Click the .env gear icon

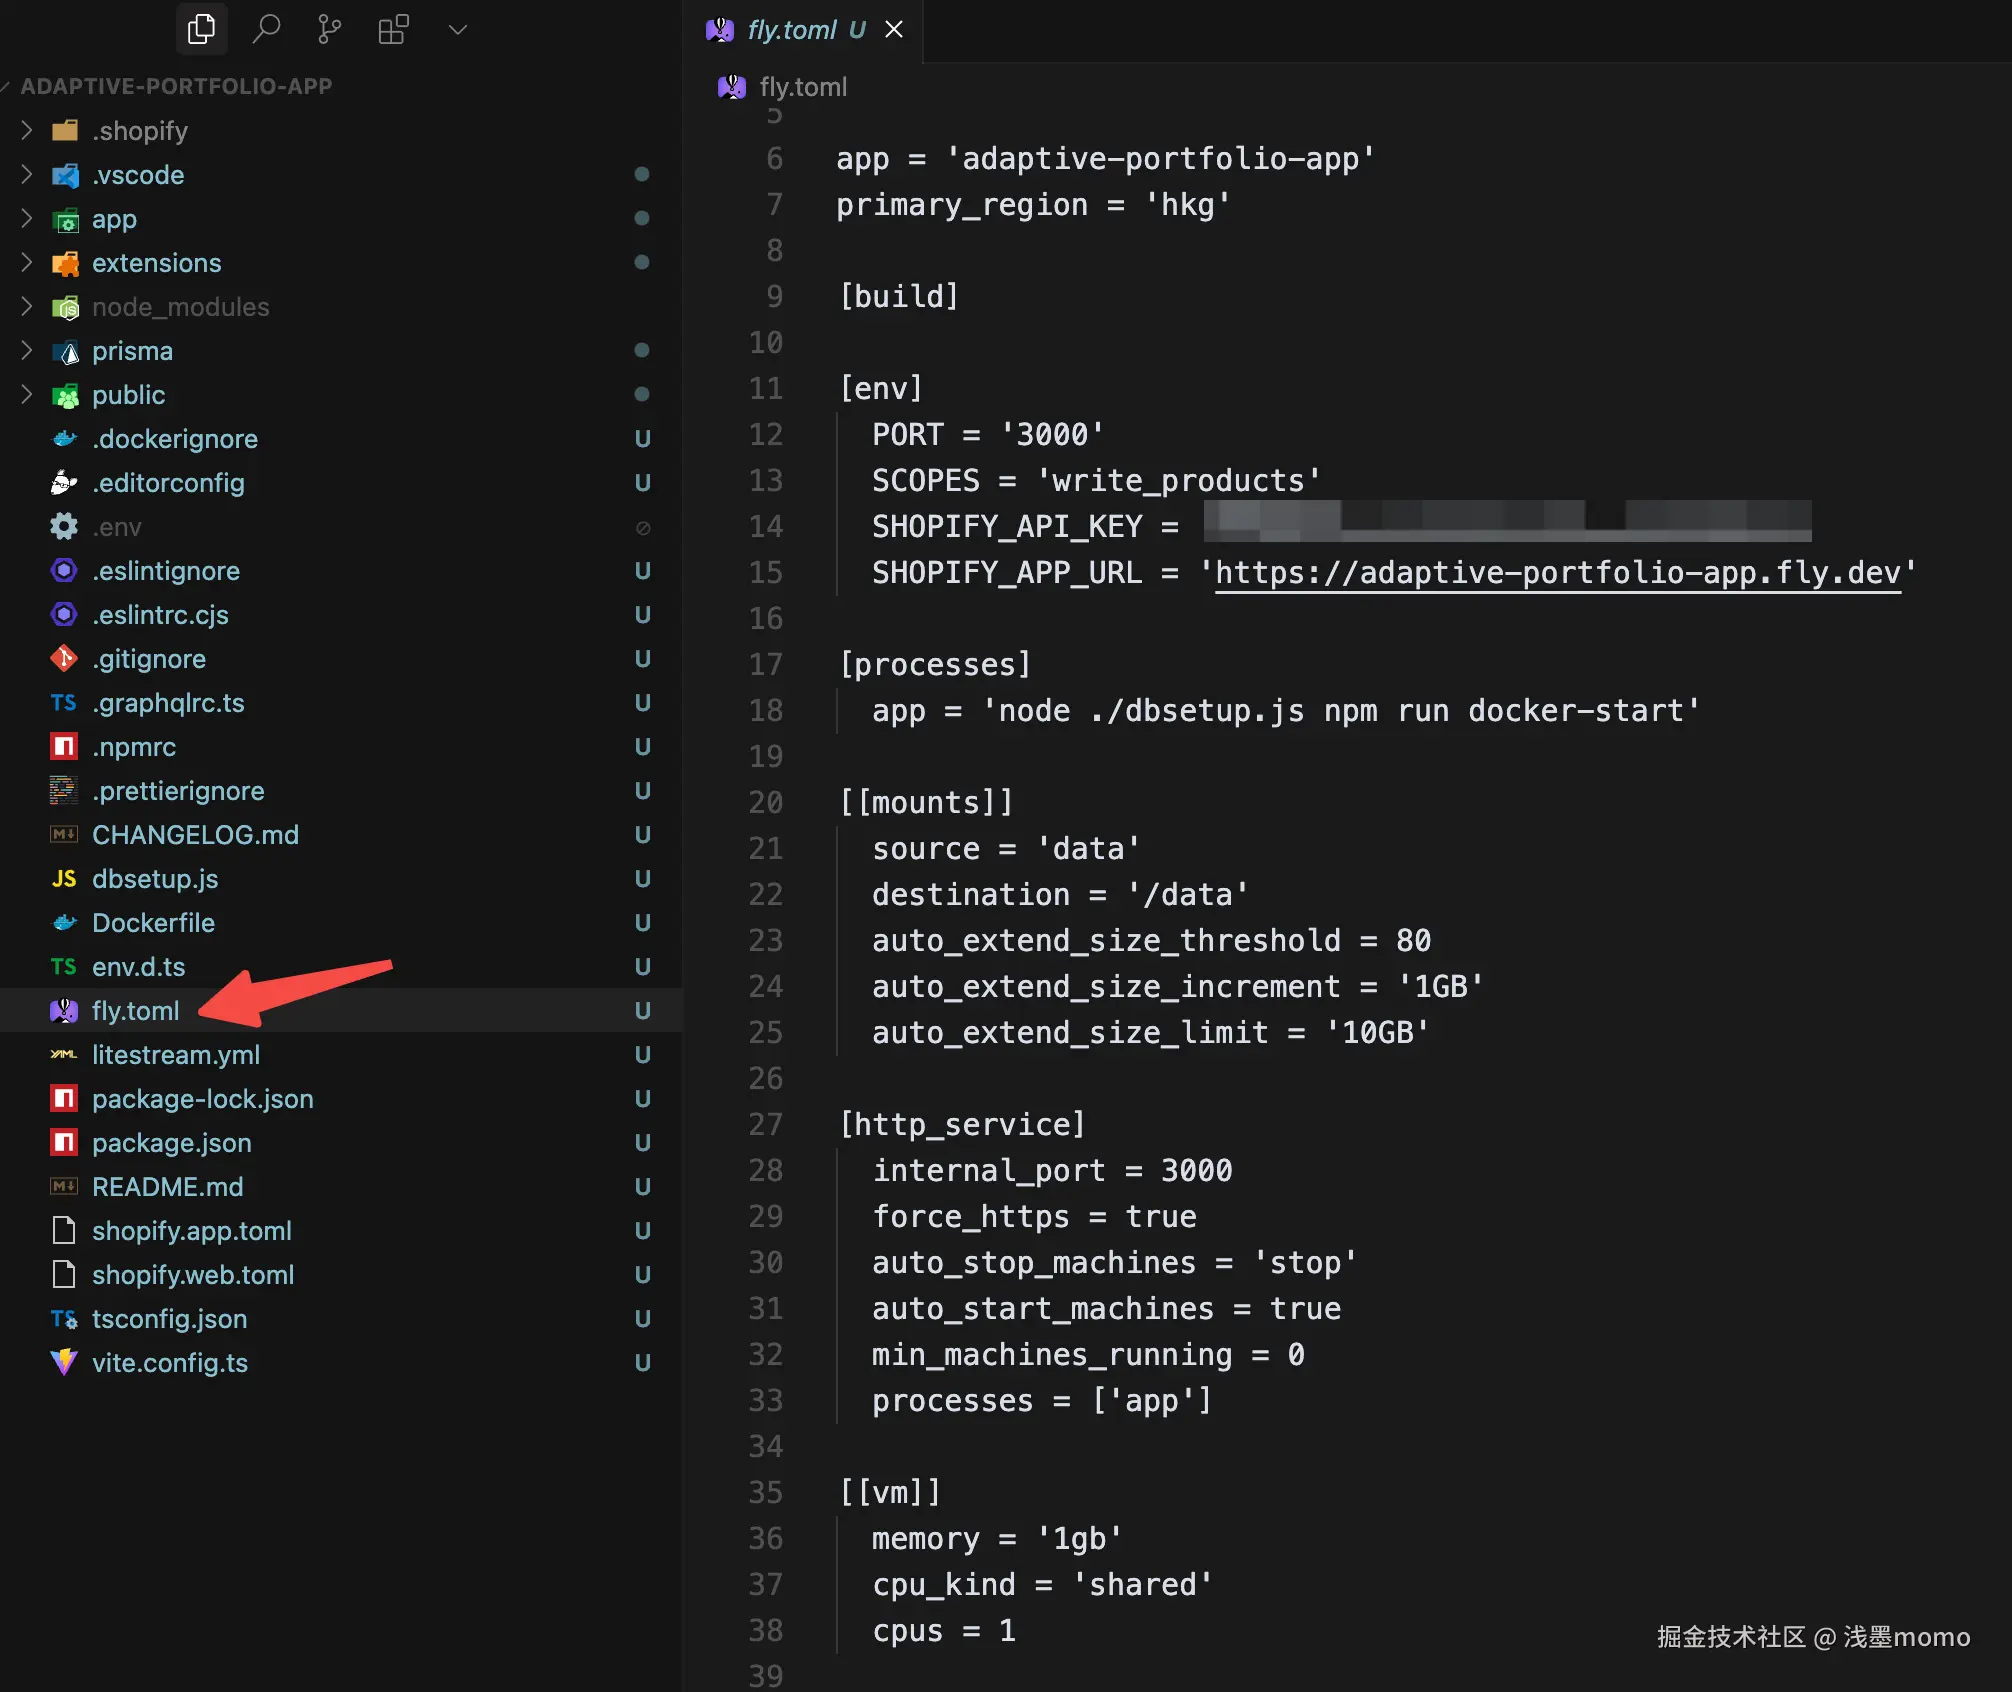click(64, 526)
